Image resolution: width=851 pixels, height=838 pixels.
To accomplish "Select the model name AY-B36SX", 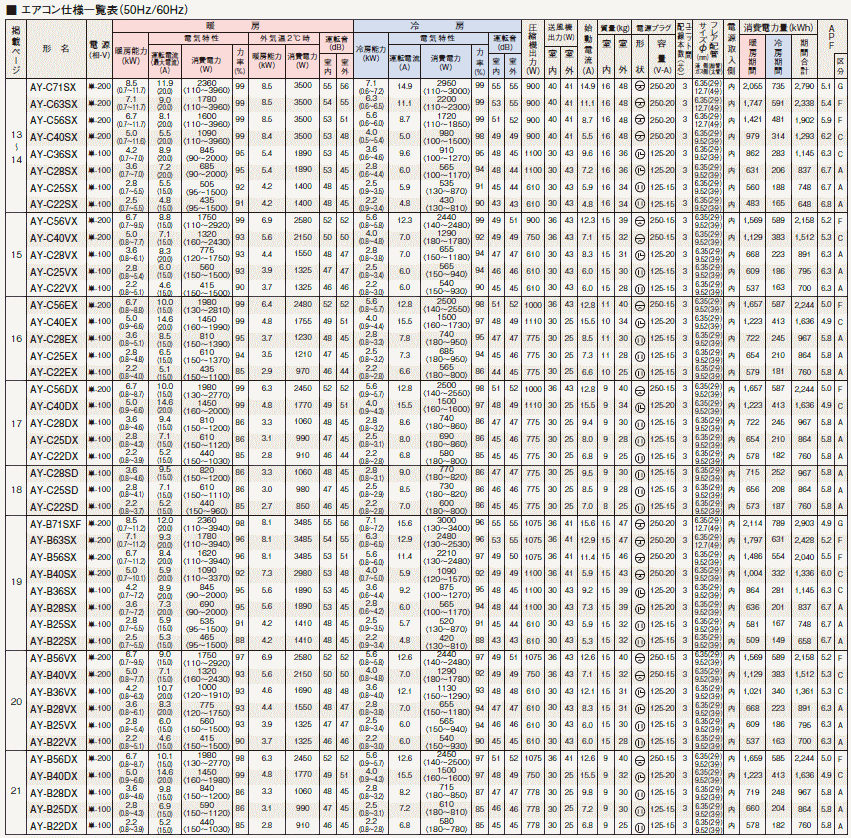I will 53,591.
